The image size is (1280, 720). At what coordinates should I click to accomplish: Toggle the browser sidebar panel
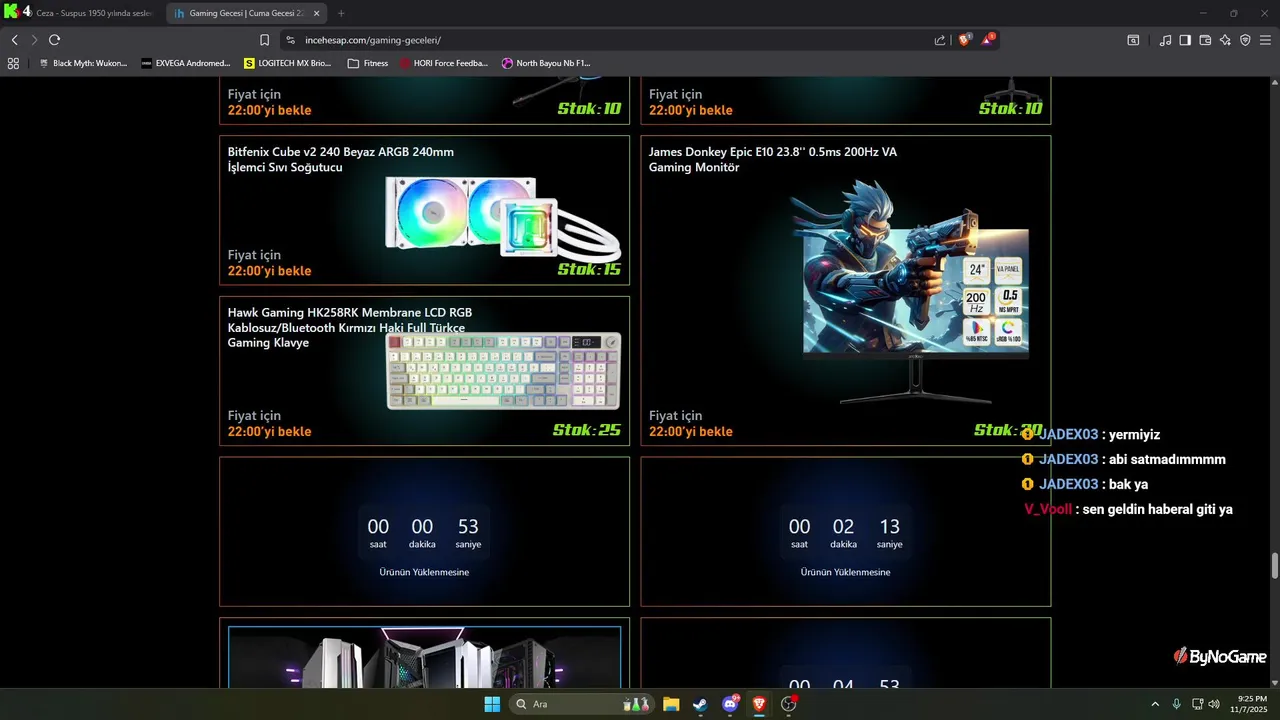[1185, 40]
